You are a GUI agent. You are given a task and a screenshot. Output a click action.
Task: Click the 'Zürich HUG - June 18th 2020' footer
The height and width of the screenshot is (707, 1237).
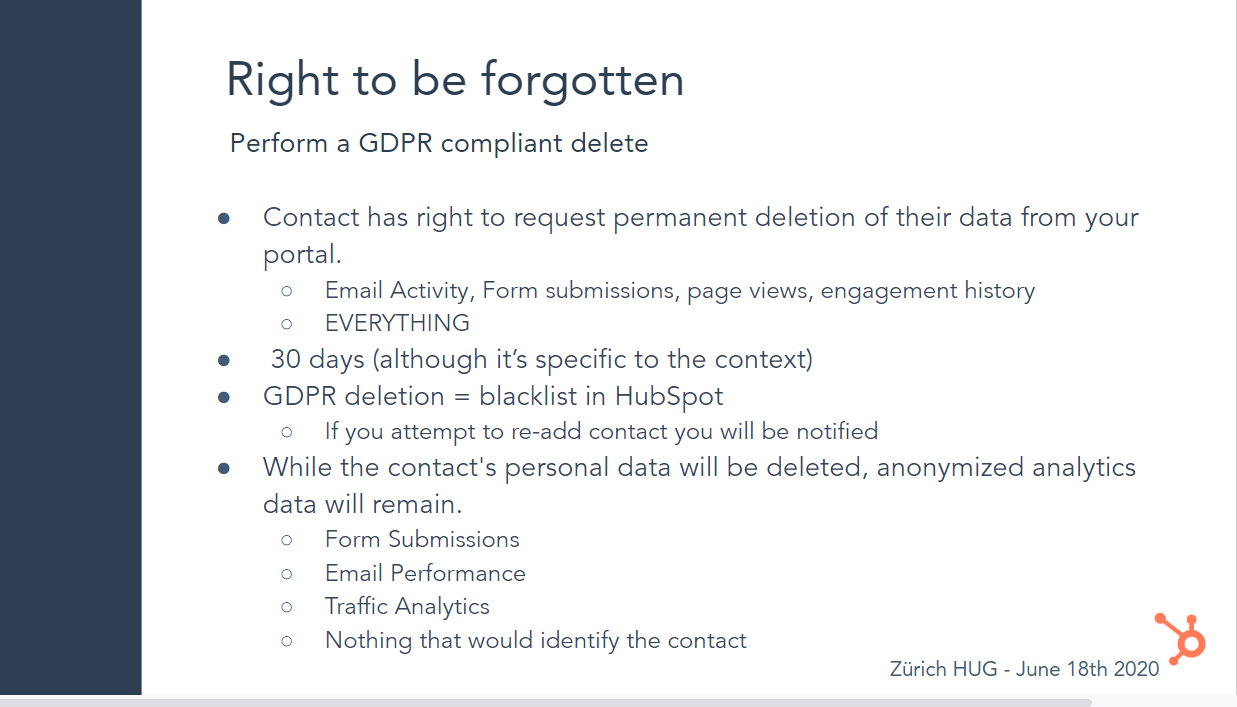coord(1024,668)
